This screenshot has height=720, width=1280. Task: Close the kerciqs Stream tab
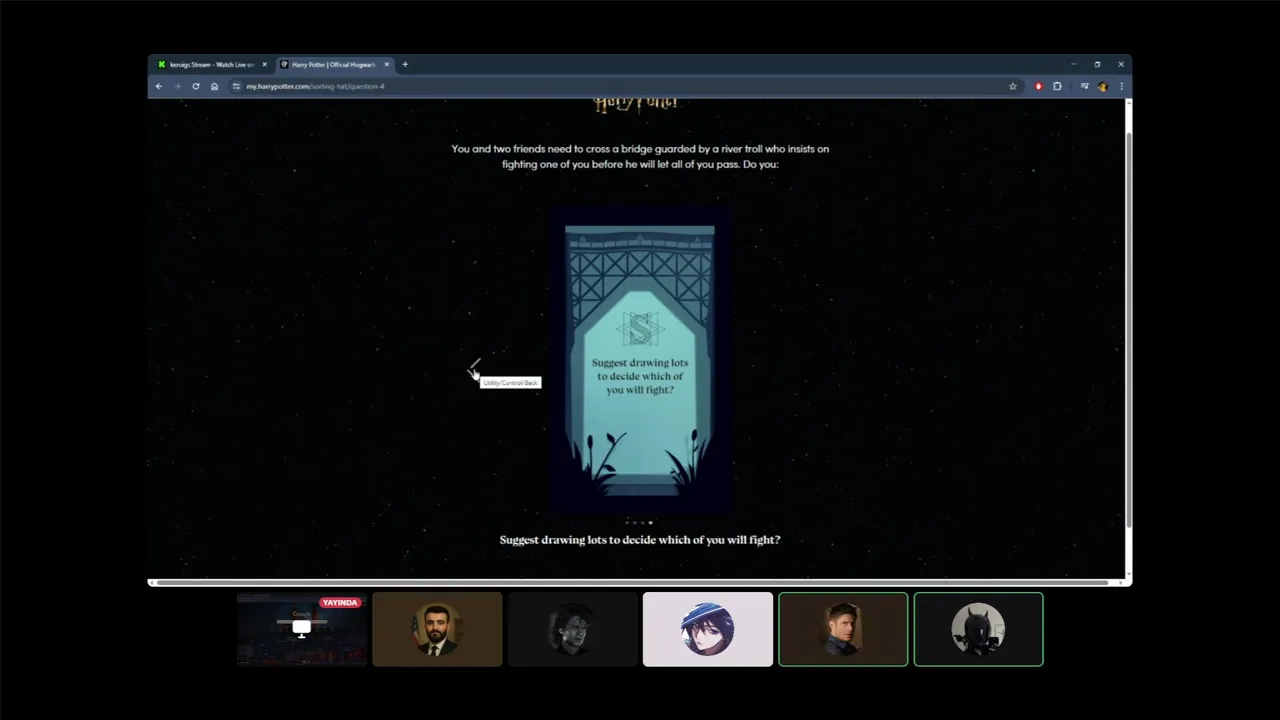click(x=264, y=64)
